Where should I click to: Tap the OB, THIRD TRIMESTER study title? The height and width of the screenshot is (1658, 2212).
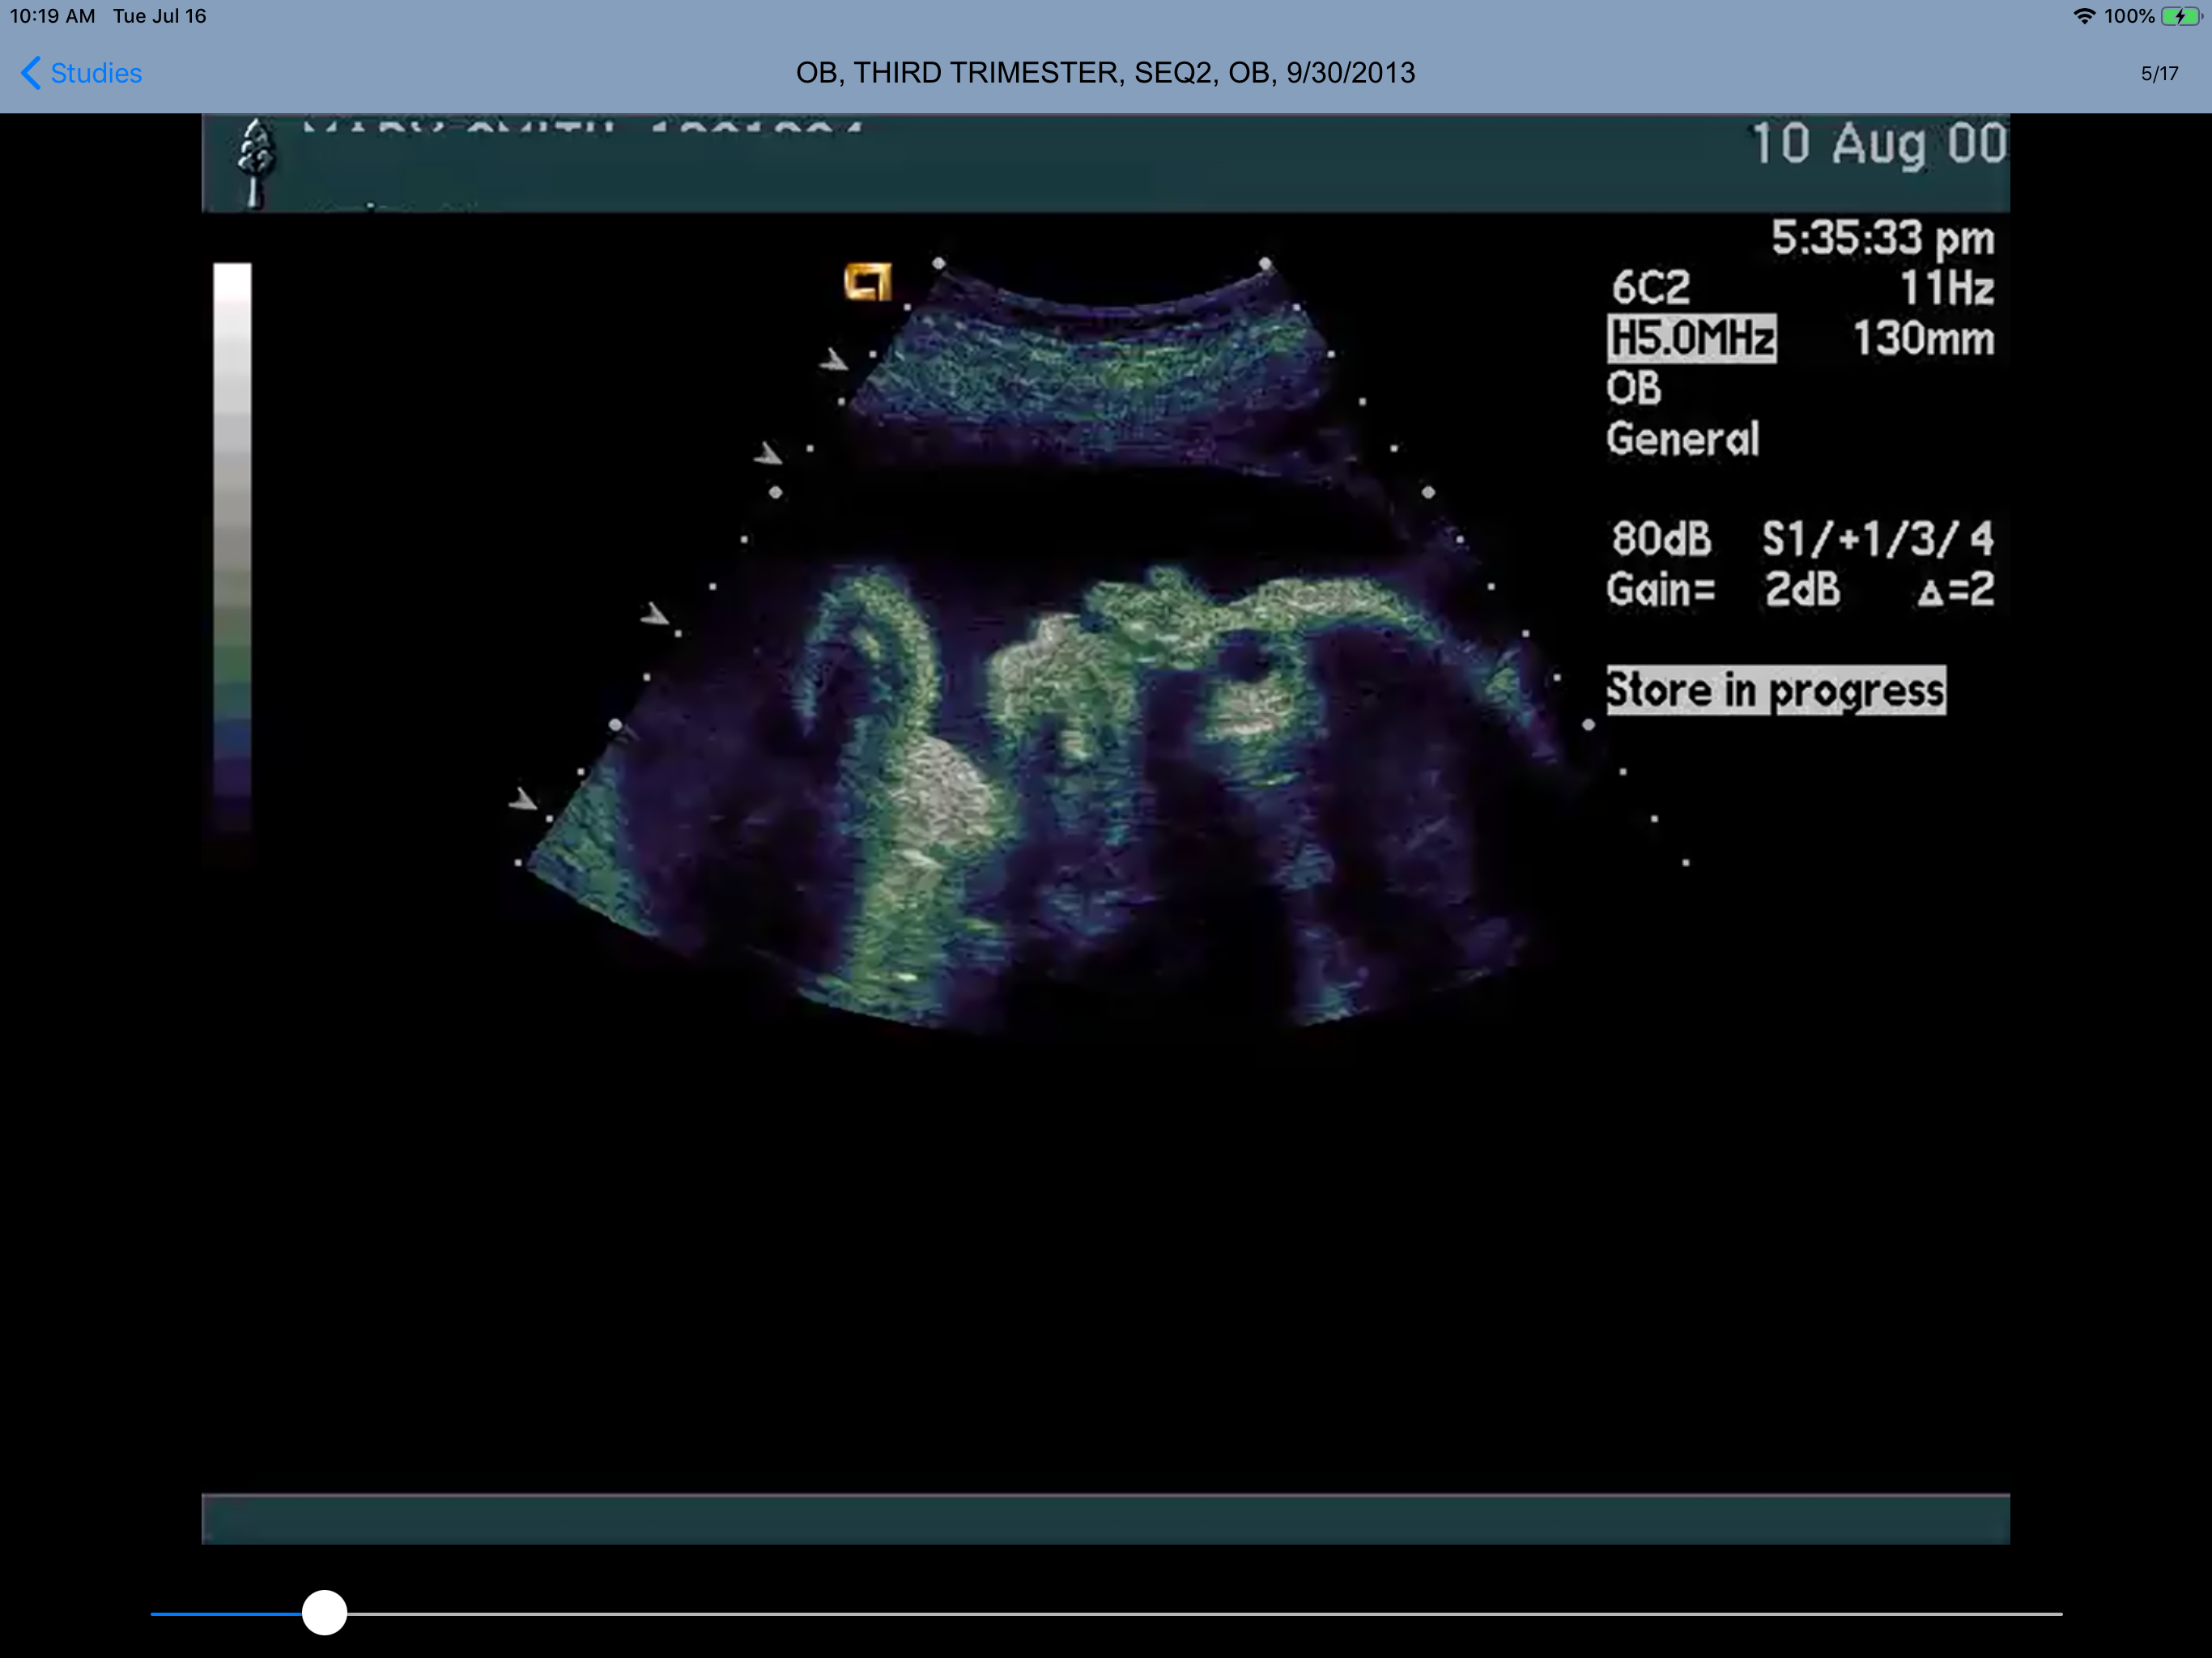[x=1105, y=73]
